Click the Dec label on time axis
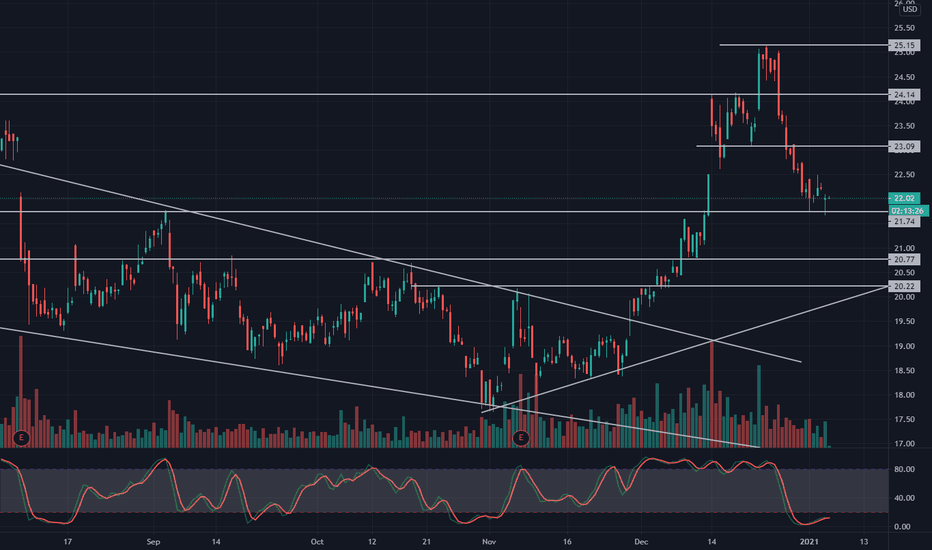Screen dimensions: 932x550 click(x=641, y=542)
